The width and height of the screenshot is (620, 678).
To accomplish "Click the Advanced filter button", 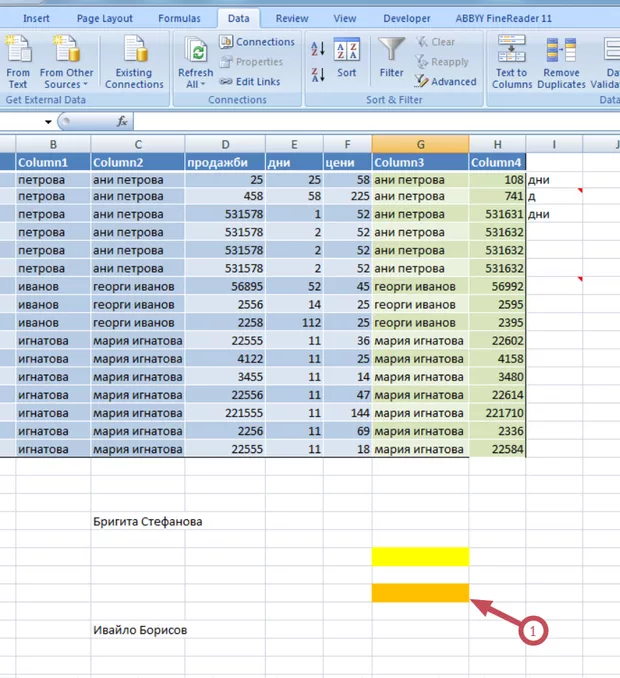I will 445,82.
